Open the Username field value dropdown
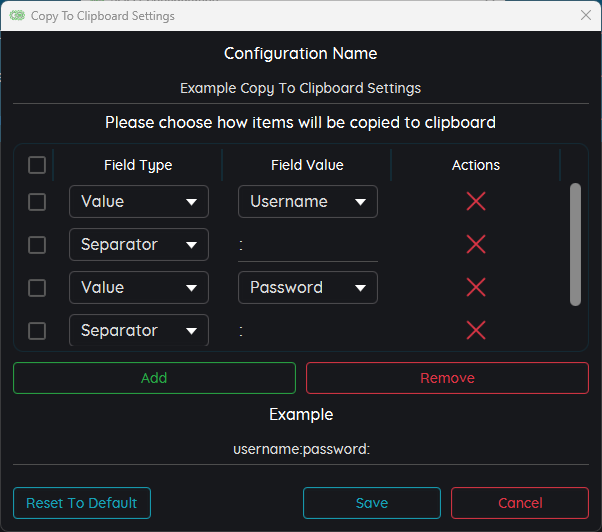The width and height of the screenshot is (602, 532). coord(307,202)
